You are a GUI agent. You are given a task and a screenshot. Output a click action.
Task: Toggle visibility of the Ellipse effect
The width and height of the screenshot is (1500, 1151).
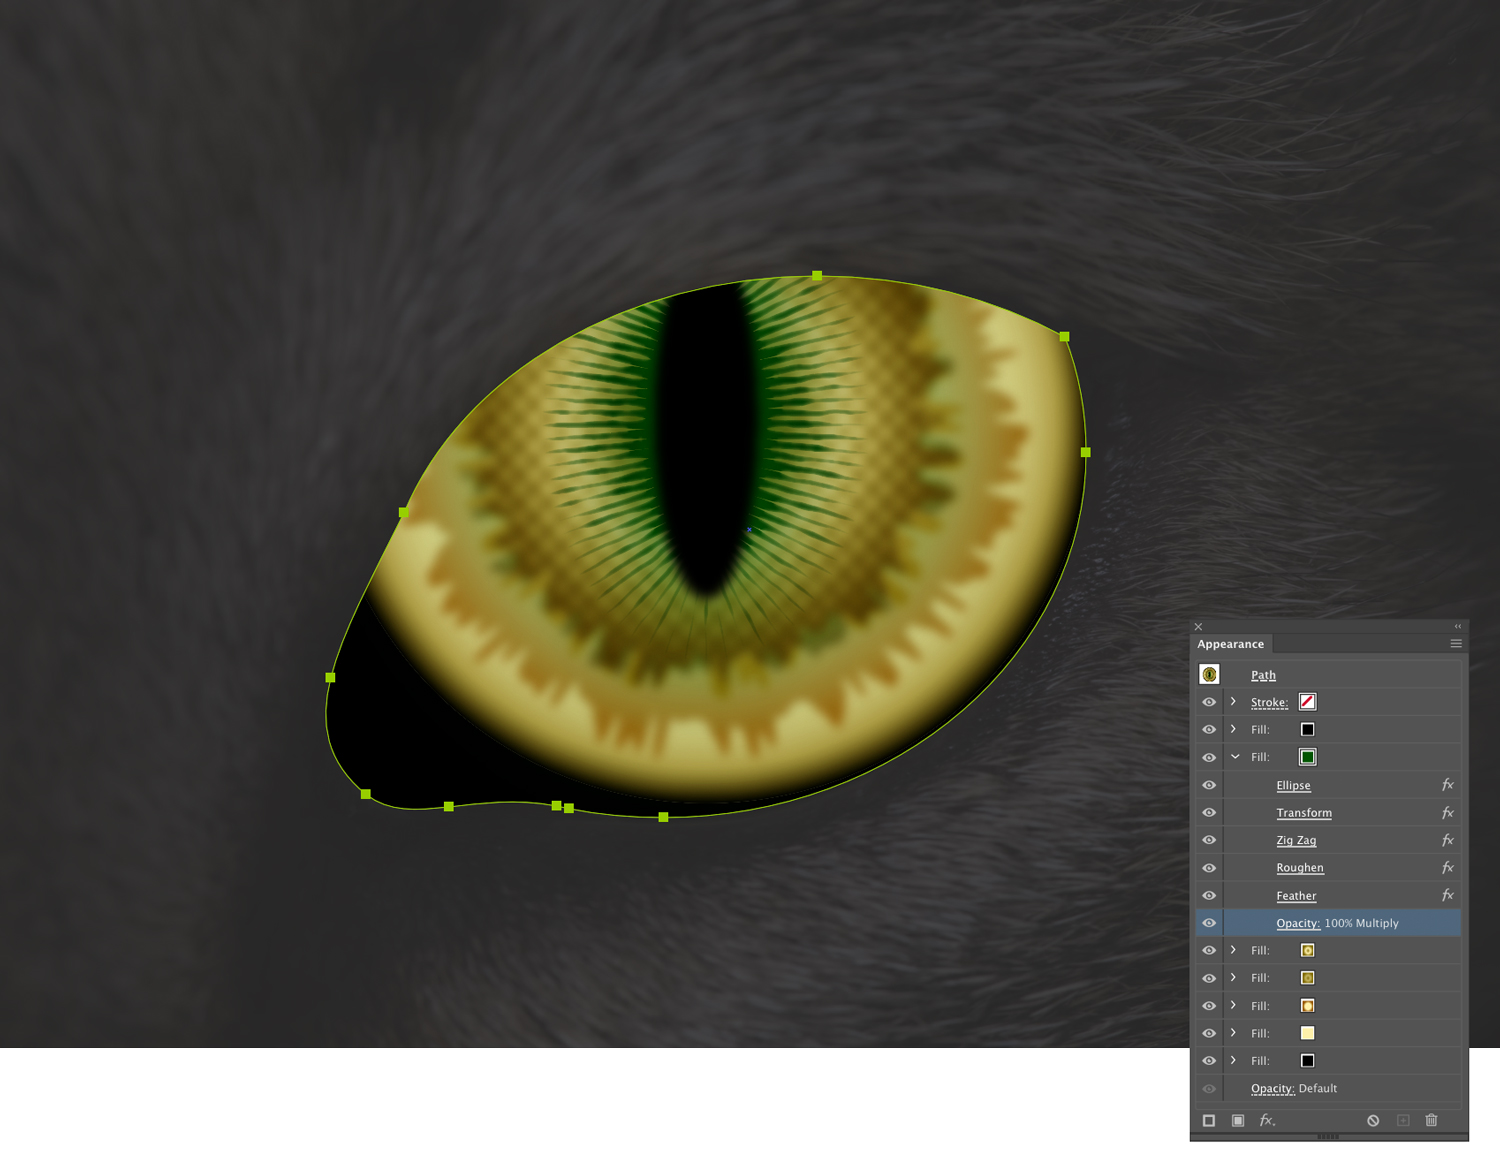(1209, 785)
